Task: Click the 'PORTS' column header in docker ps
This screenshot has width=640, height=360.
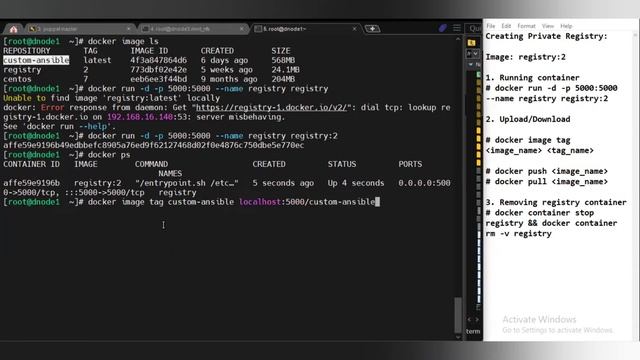Action: pyautogui.click(x=410, y=164)
